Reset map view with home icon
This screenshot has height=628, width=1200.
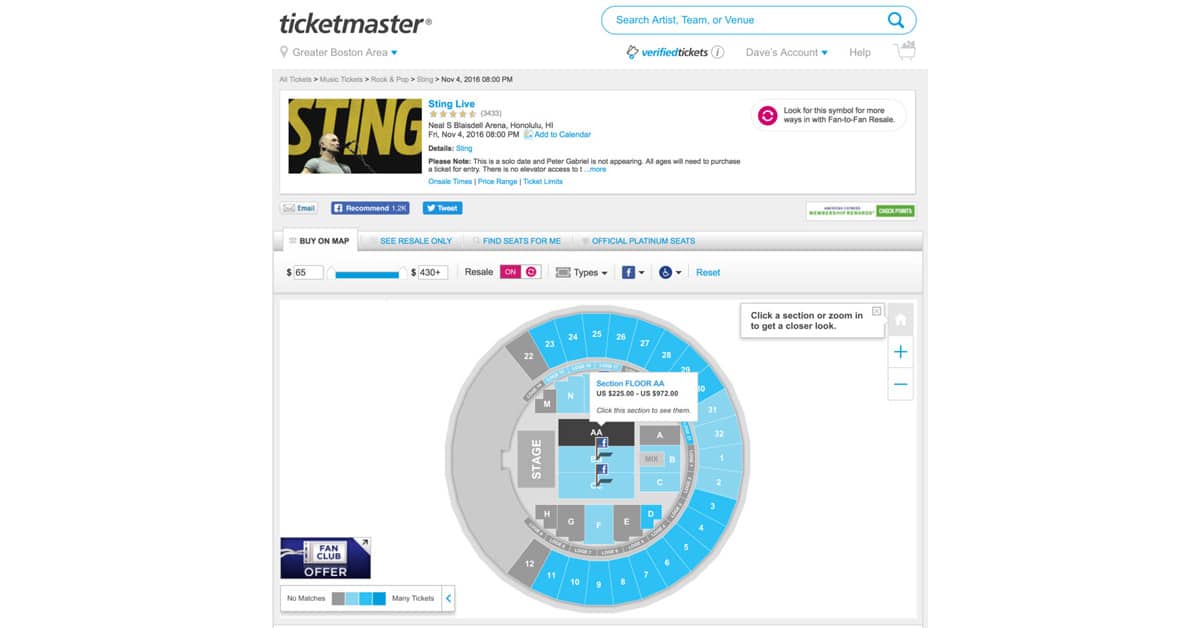tap(900, 320)
